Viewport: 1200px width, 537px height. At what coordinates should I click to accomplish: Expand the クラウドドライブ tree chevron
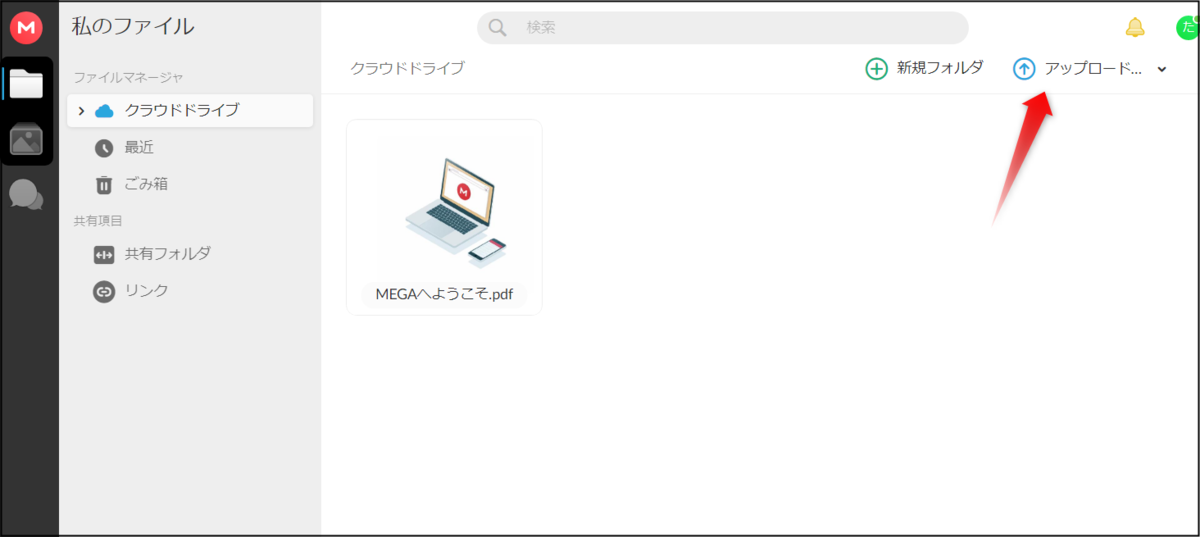pos(81,110)
